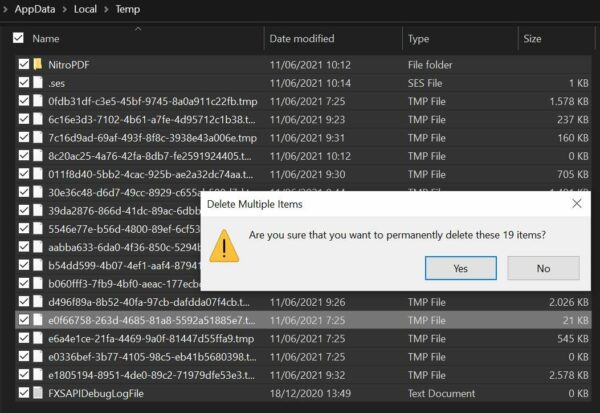Click the file icon of e1805194-8951 file
This screenshot has height=413, width=600.
39,374
